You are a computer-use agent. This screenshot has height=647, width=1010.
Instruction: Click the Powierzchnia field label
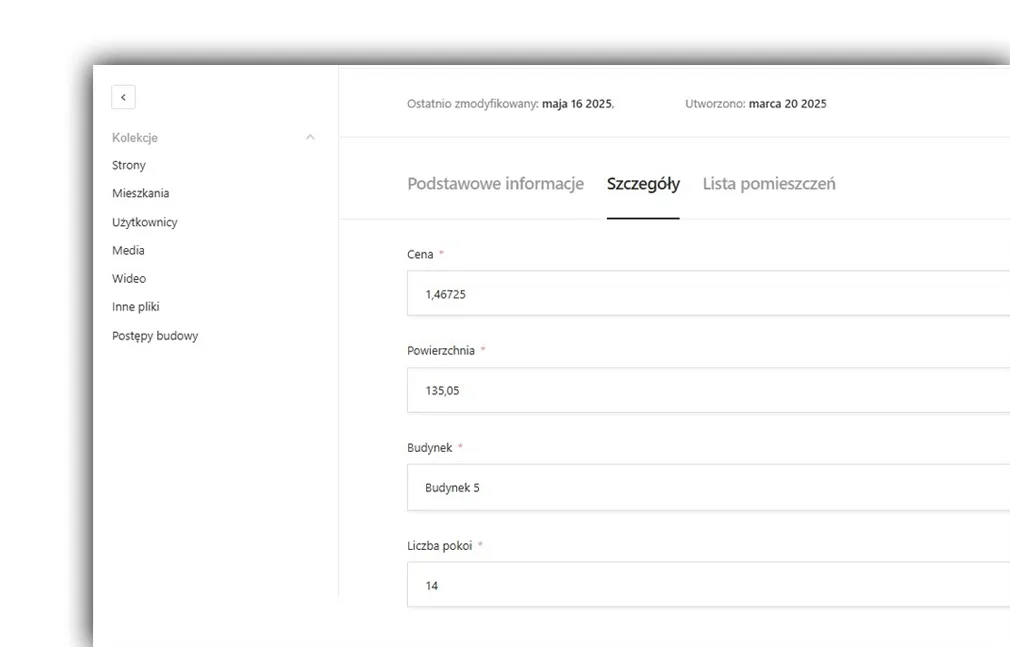tap(441, 351)
